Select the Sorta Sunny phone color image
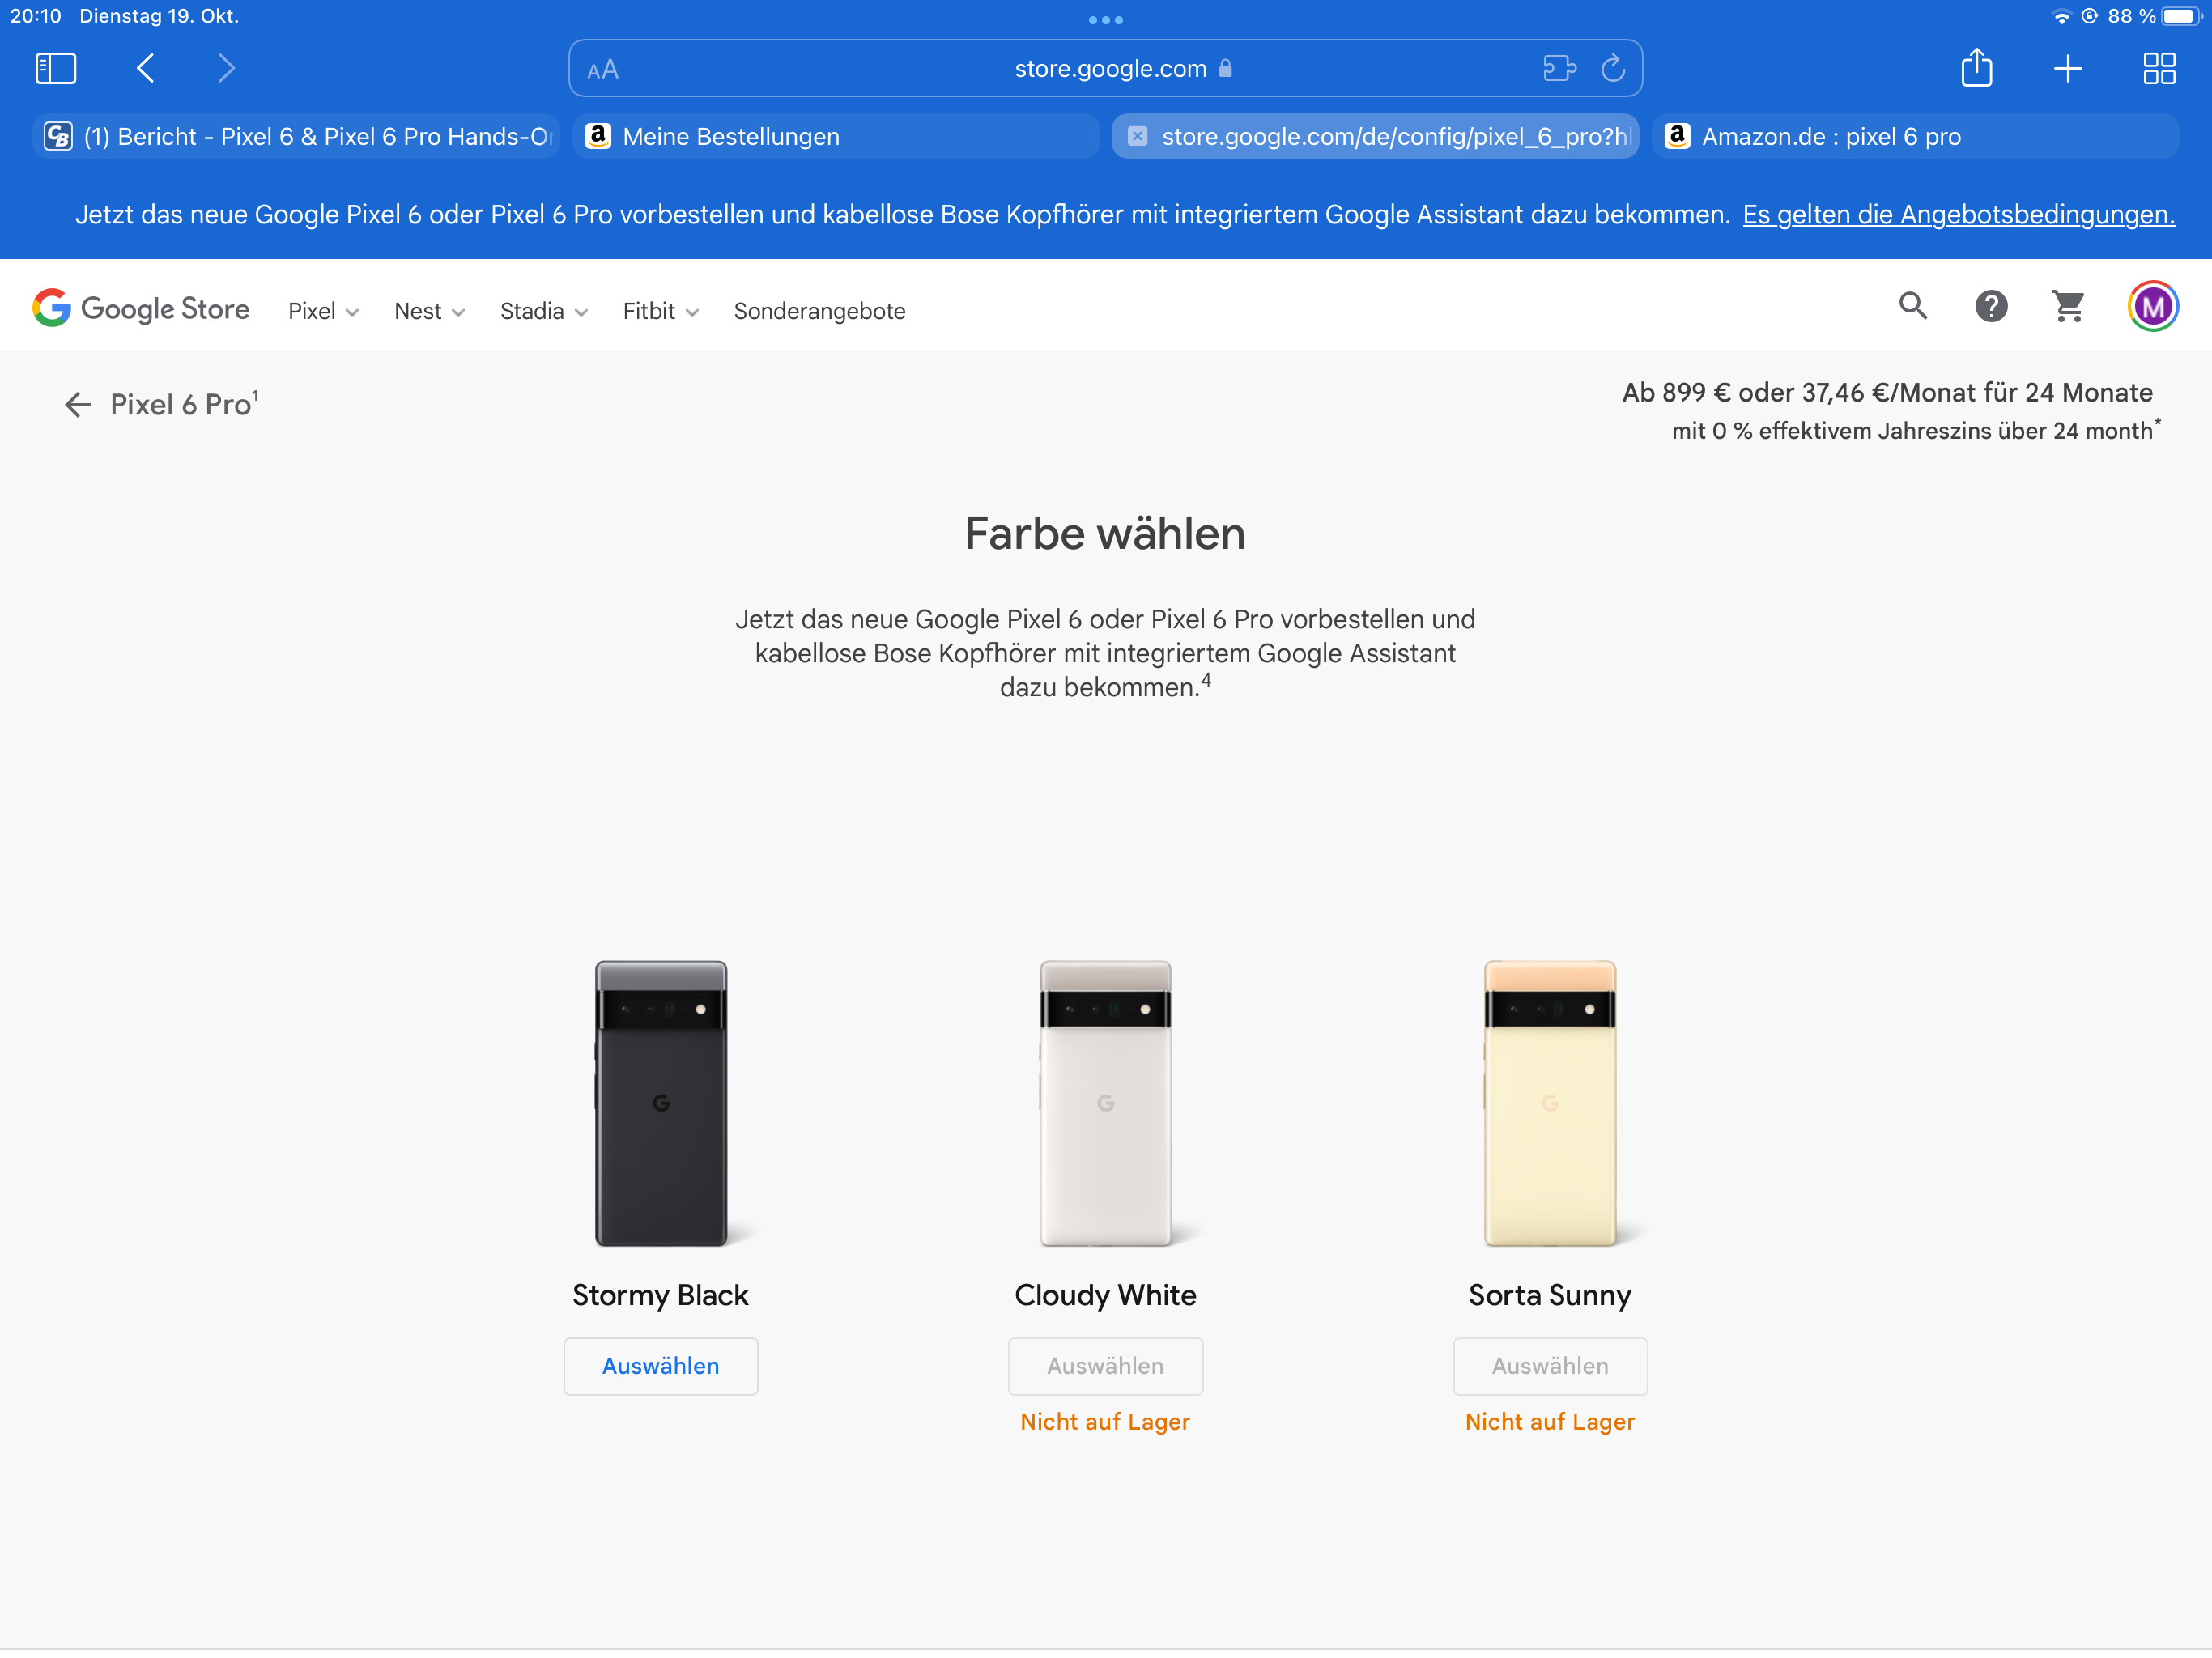The height and width of the screenshot is (1658, 2212). (1549, 1103)
